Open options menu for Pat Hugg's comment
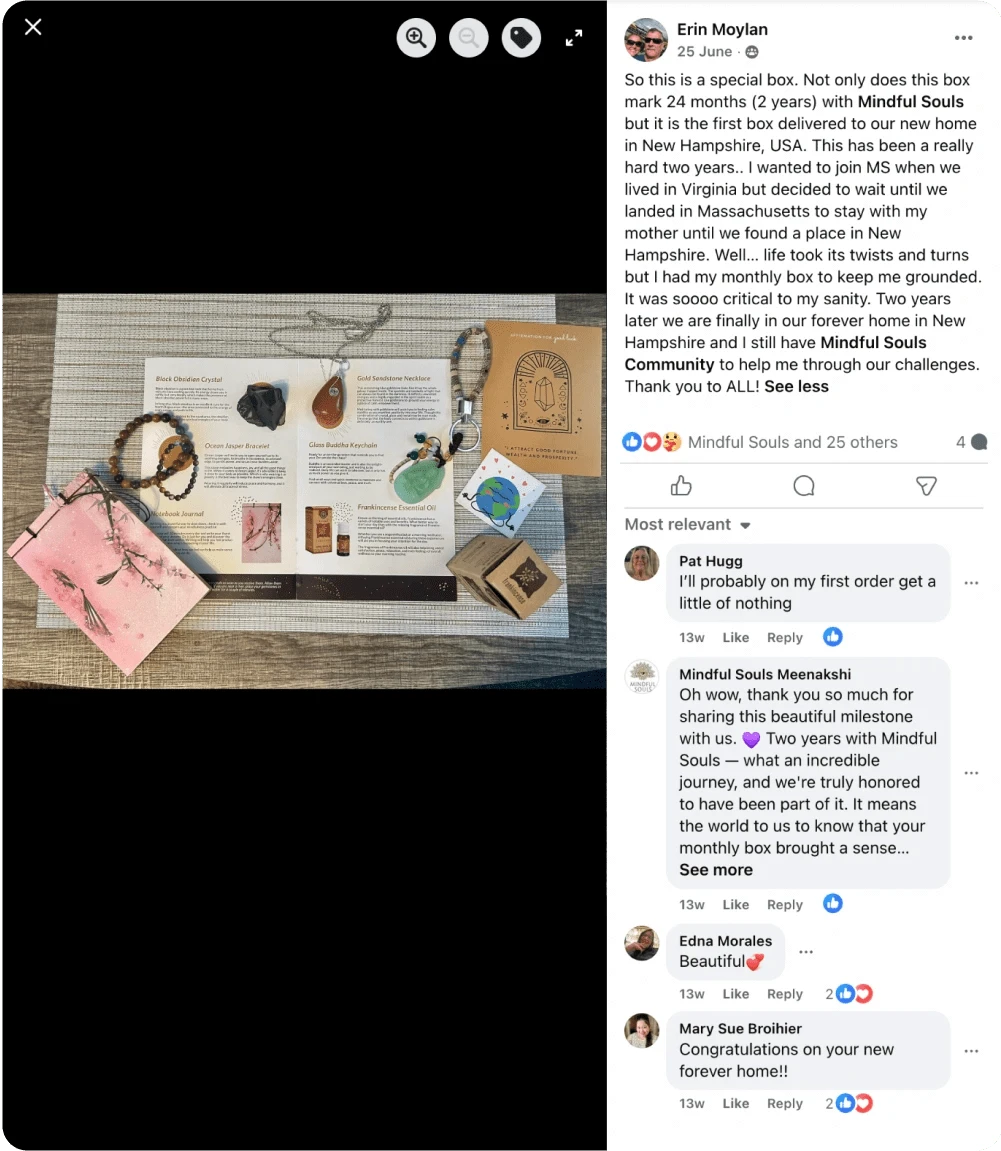Viewport: 1001px width, 1151px height. coord(972,583)
